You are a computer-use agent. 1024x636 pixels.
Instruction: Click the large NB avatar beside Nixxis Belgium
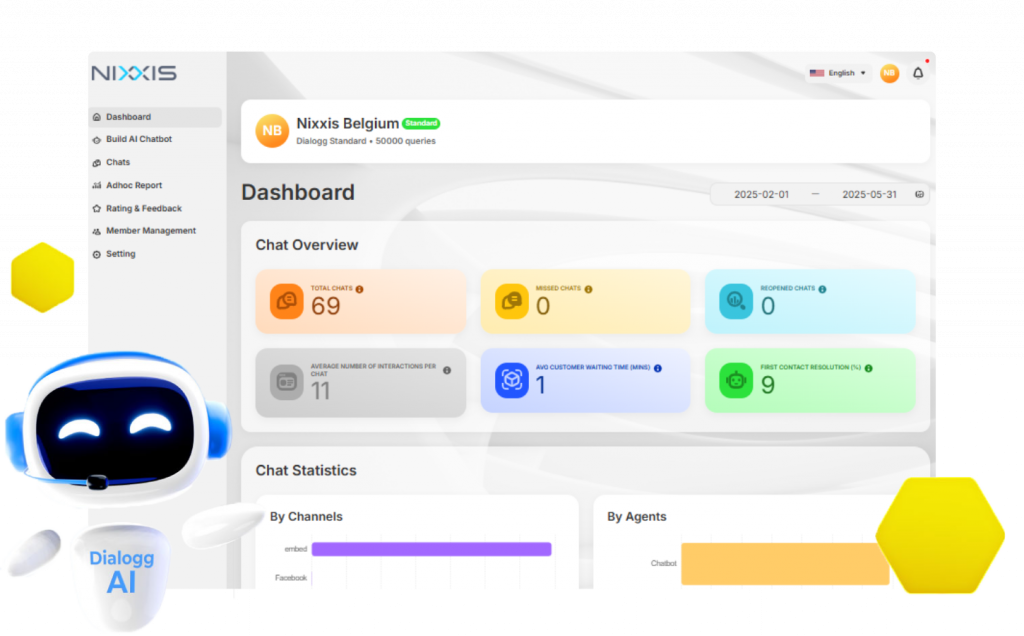[272, 131]
